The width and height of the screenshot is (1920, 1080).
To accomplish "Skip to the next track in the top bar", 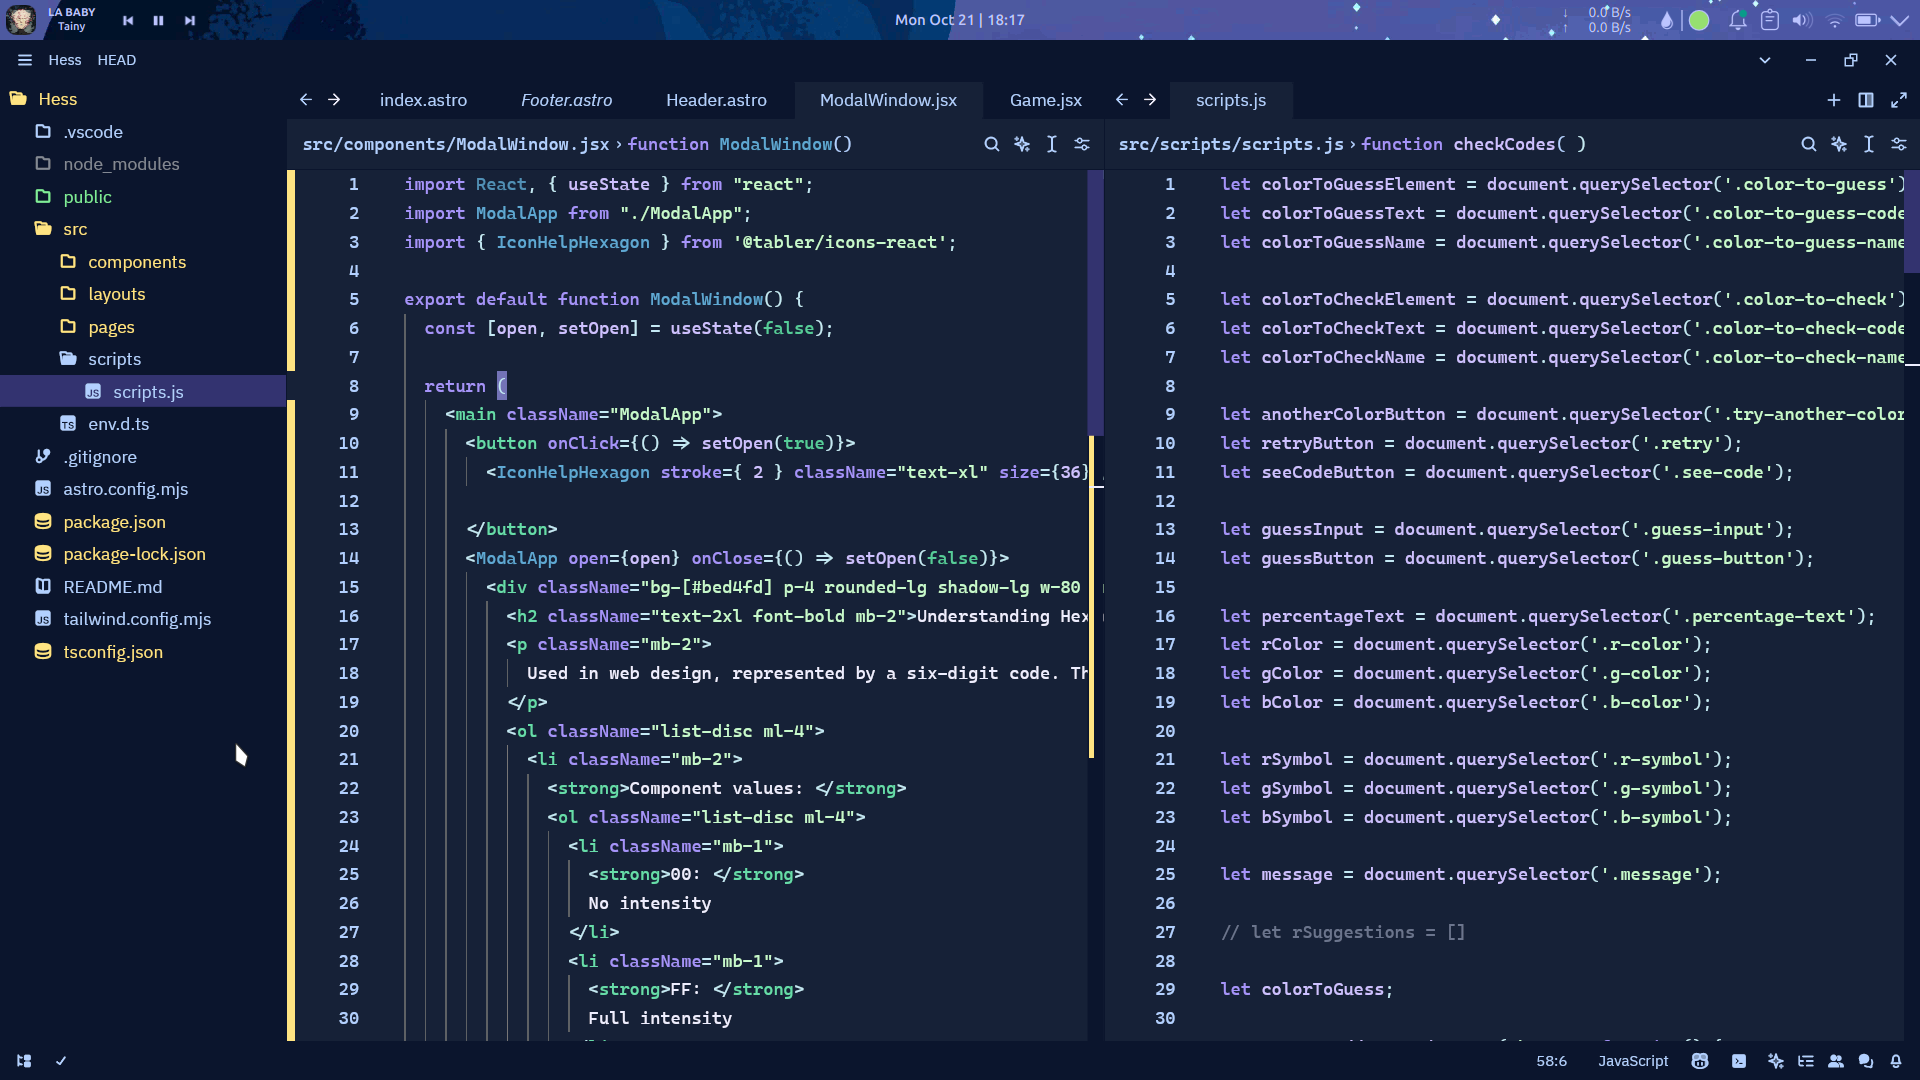I will coord(189,20).
